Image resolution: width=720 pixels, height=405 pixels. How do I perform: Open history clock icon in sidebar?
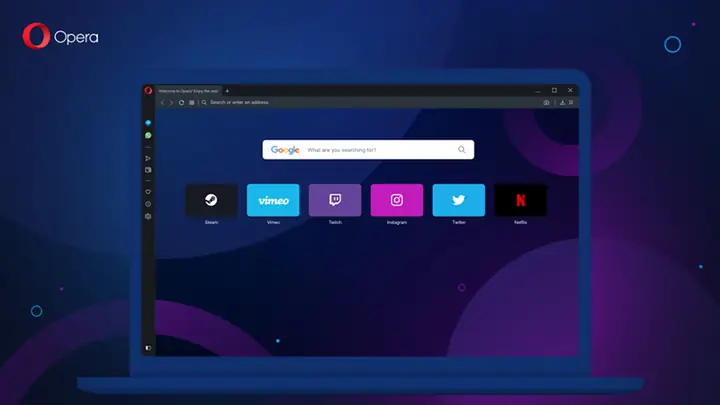(x=148, y=204)
